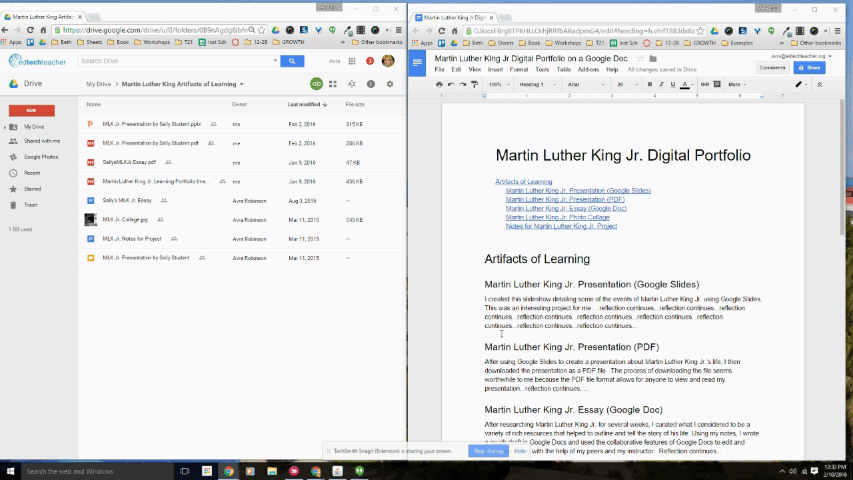Open the Arial font dropdown
853x480 pixels.
586,84
